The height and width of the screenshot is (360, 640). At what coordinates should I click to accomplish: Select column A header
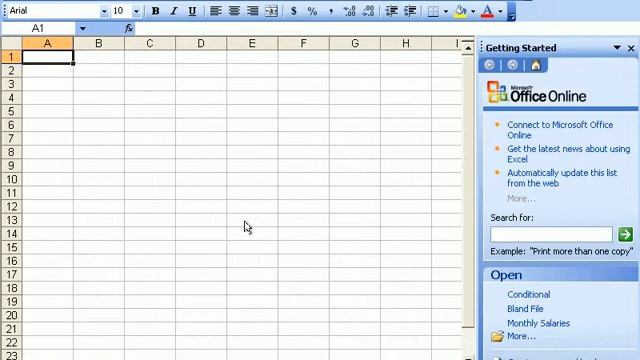pyautogui.click(x=48, y=43)
